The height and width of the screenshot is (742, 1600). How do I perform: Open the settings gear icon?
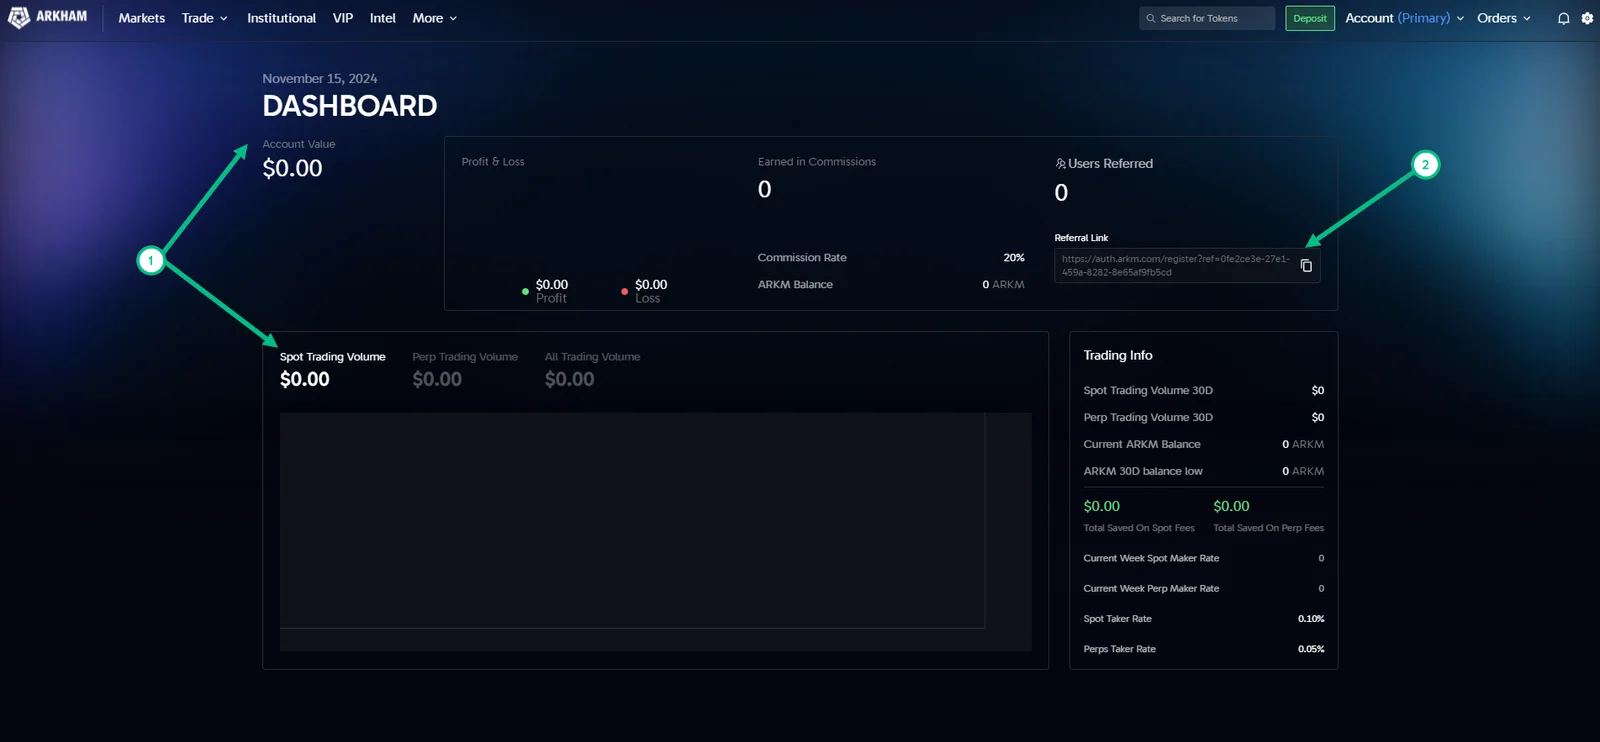1587,18
